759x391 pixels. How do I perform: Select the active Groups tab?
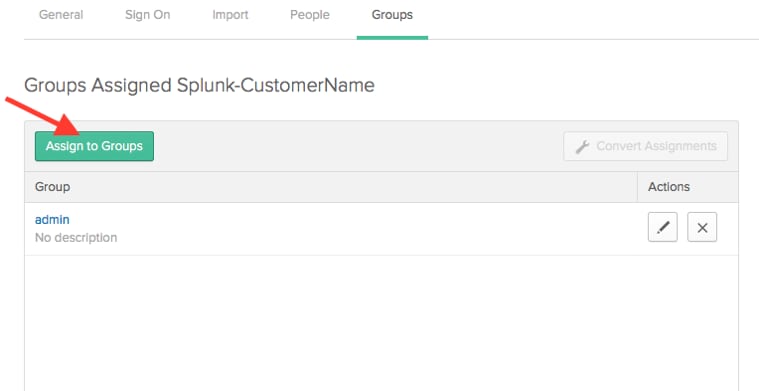392,15
